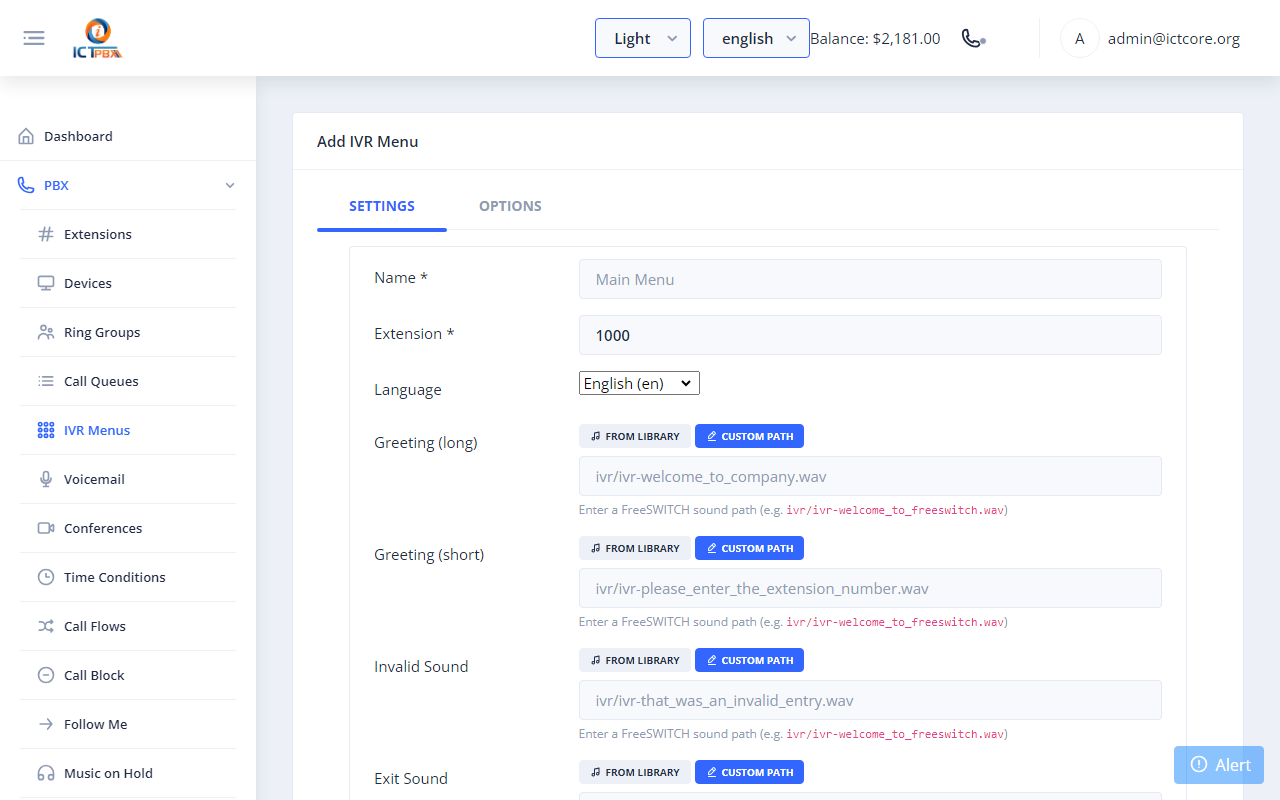Choose From Library for Invalid Sound
1280x800 pixels.
pos(635,660)
